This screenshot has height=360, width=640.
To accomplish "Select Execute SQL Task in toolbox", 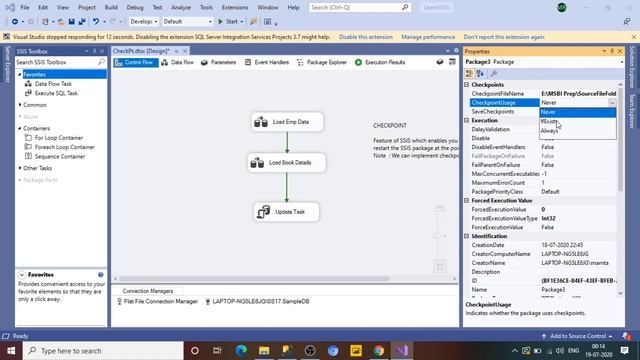I will (x=56, y=93).
